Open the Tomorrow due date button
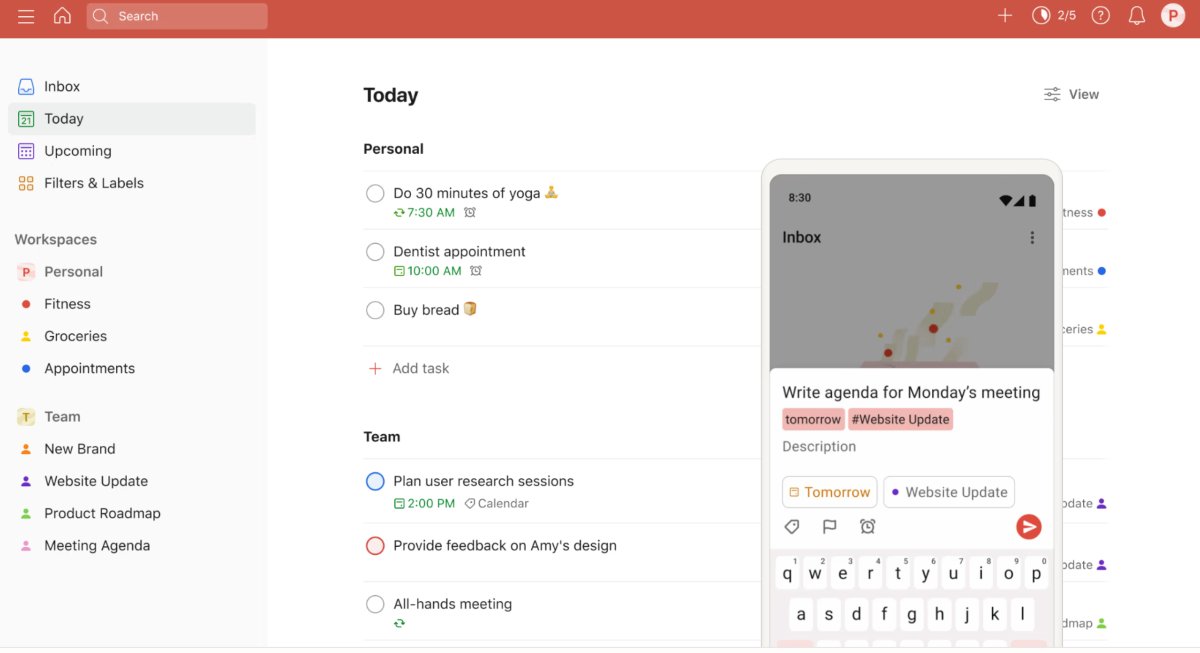1200x653 pixels. click(x=829, y=492)
